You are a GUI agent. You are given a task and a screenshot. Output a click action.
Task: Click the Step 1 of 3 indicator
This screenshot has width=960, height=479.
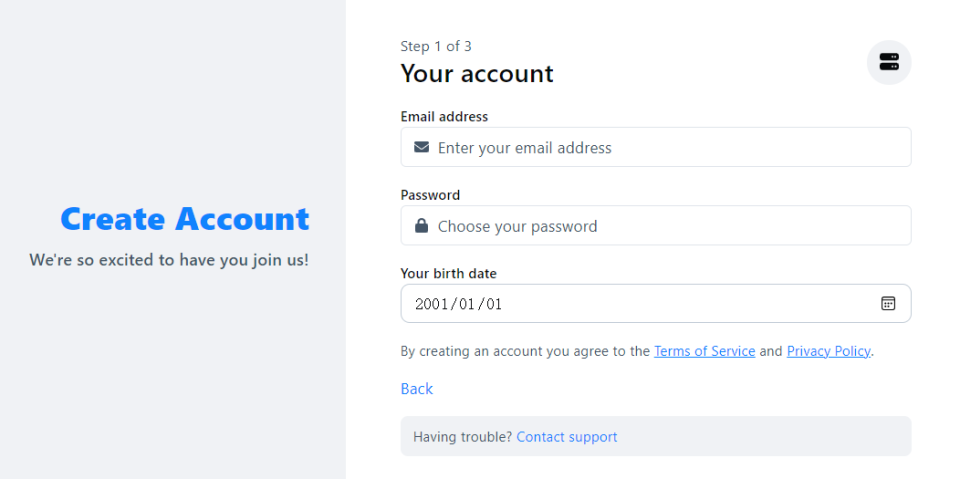pos(436,46)
